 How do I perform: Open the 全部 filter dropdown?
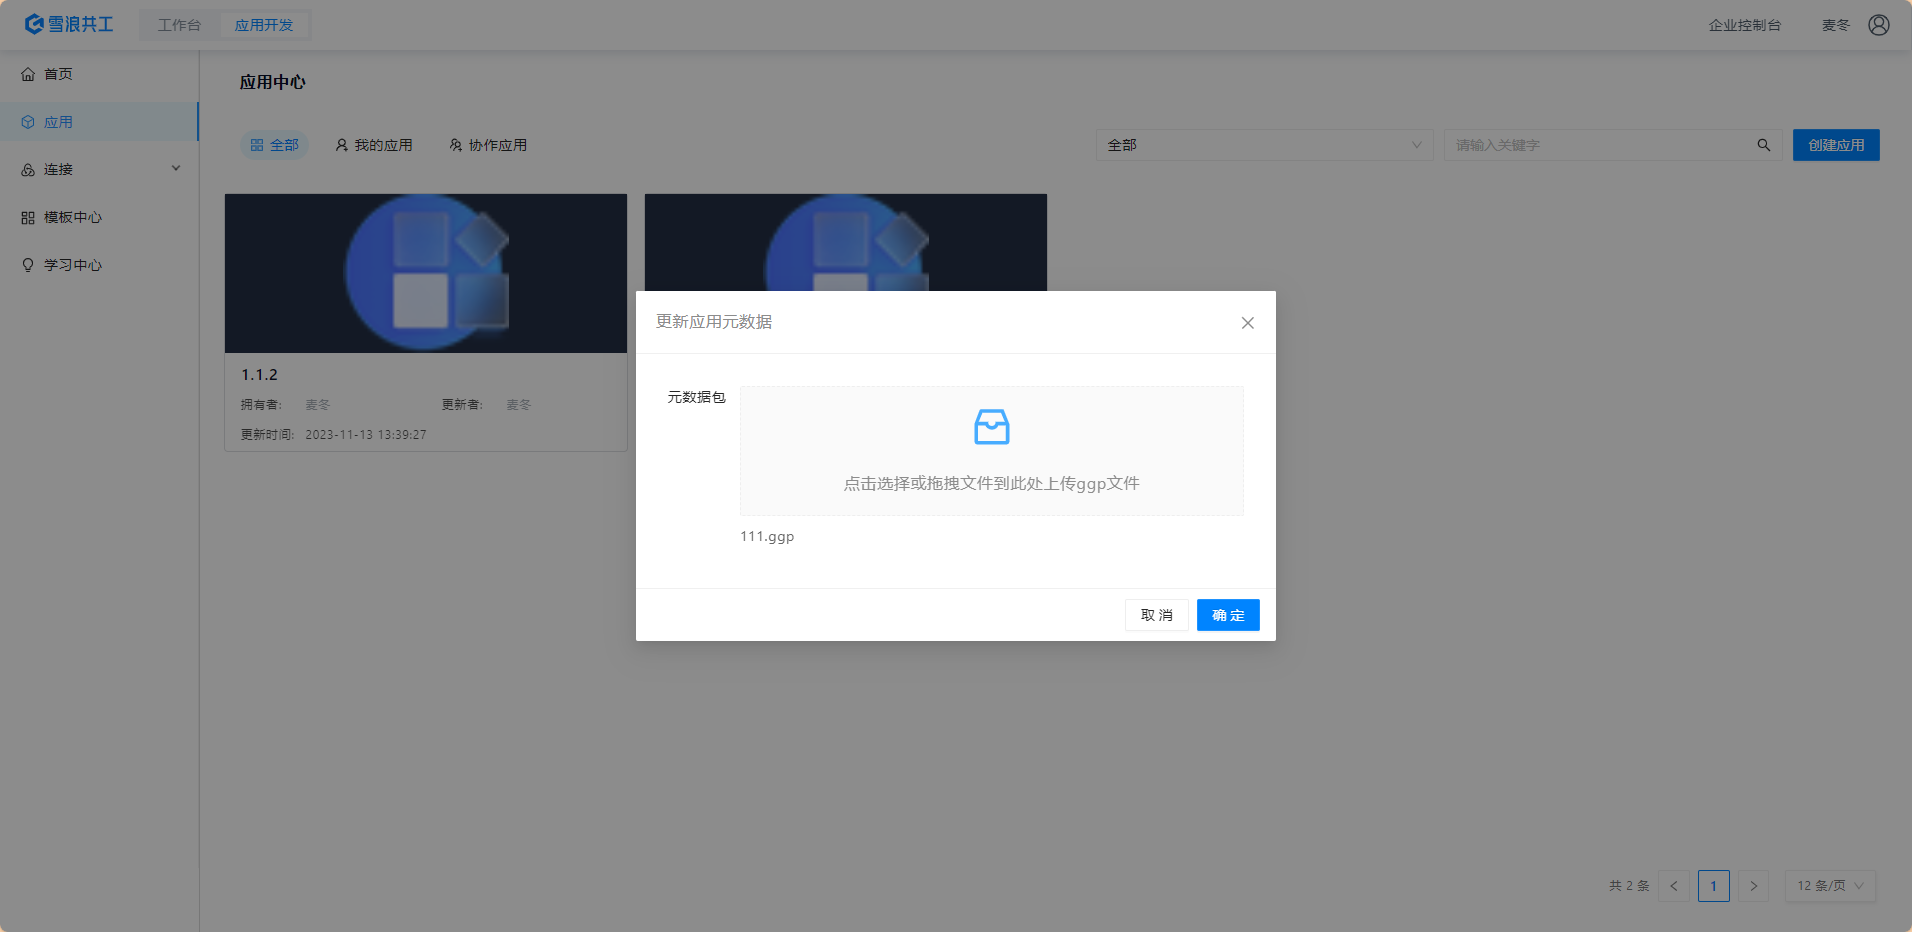pyautogui.click(x=1265, y=145)
